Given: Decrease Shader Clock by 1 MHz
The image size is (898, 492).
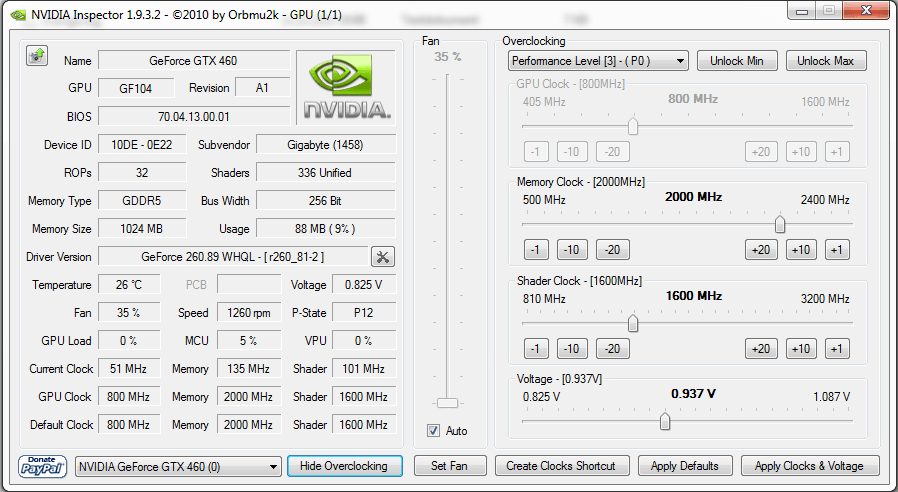Looking at the screenshot, I should pyautogui.click(x=535, y=349).
